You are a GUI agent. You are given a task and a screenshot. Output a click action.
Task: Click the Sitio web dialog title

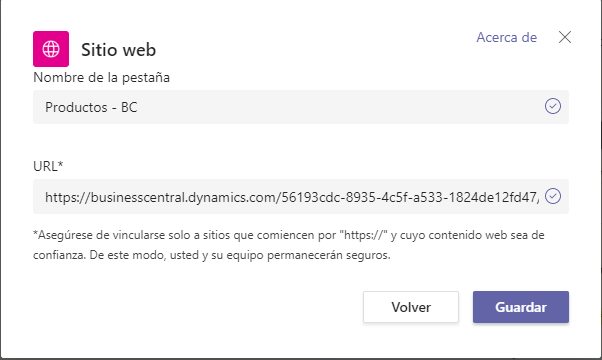click(118, 50)
